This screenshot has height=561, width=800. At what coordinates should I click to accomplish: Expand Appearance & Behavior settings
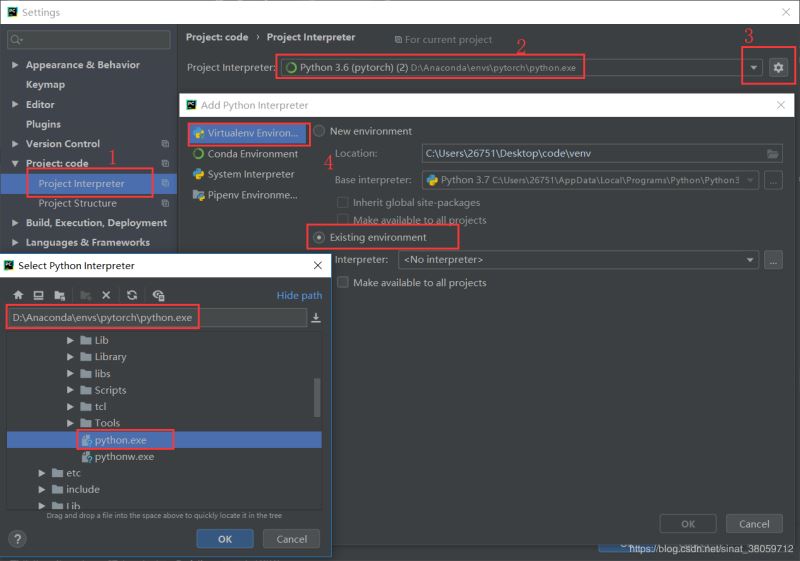pyautogui.click(x=15, y=65)
